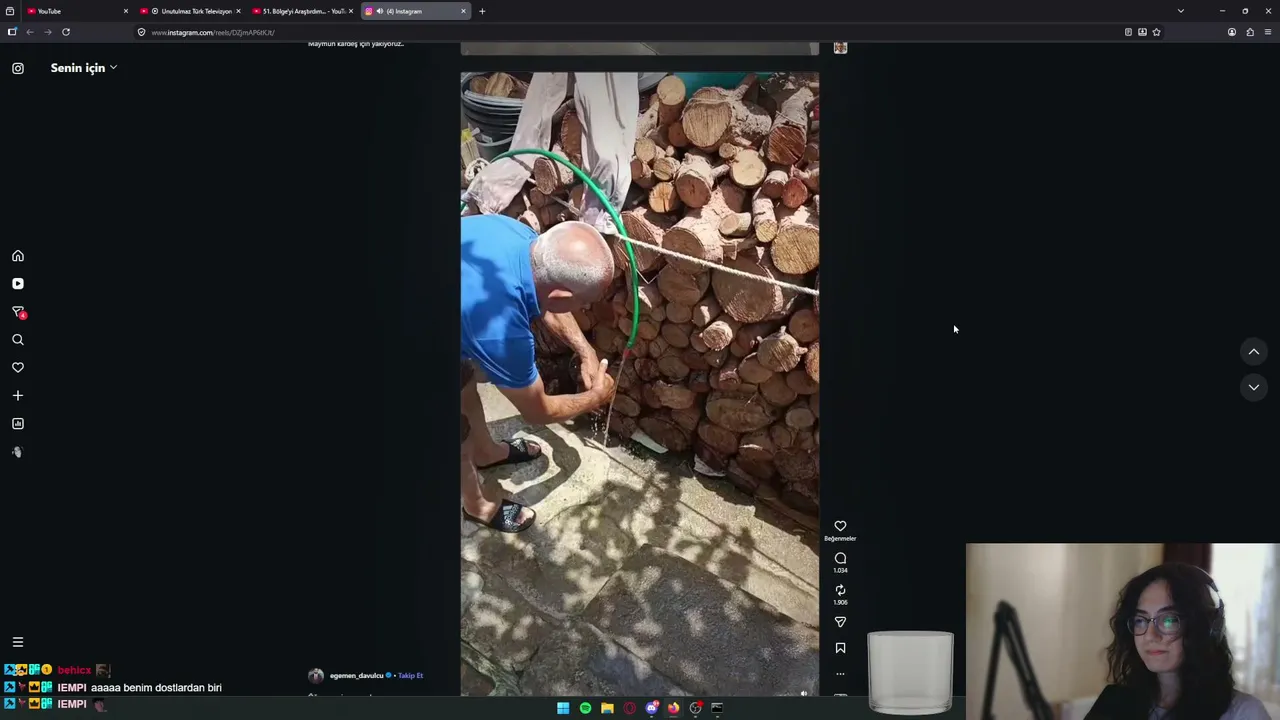Open the Instagram logo home link

pos(18,68)
